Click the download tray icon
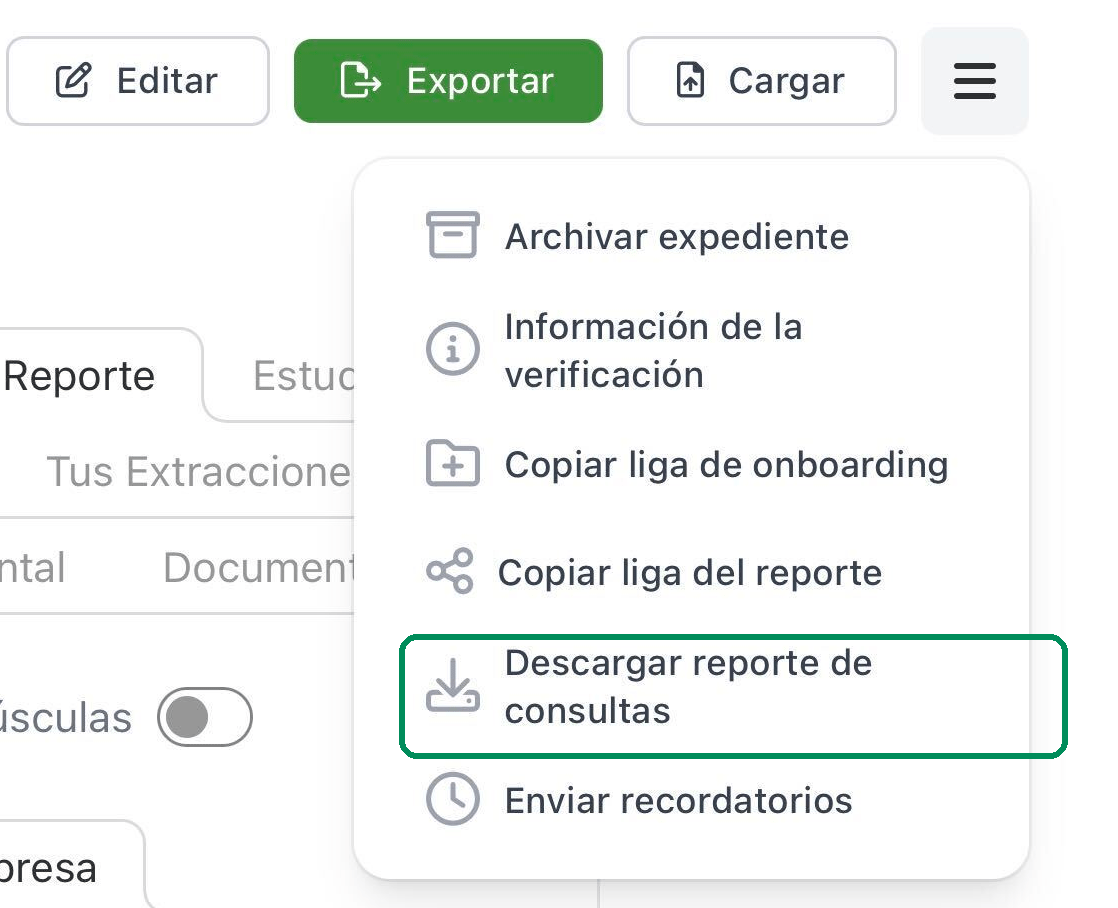Image resolution: width=1118 pixels, height=908 pixels. click(453, 685)
